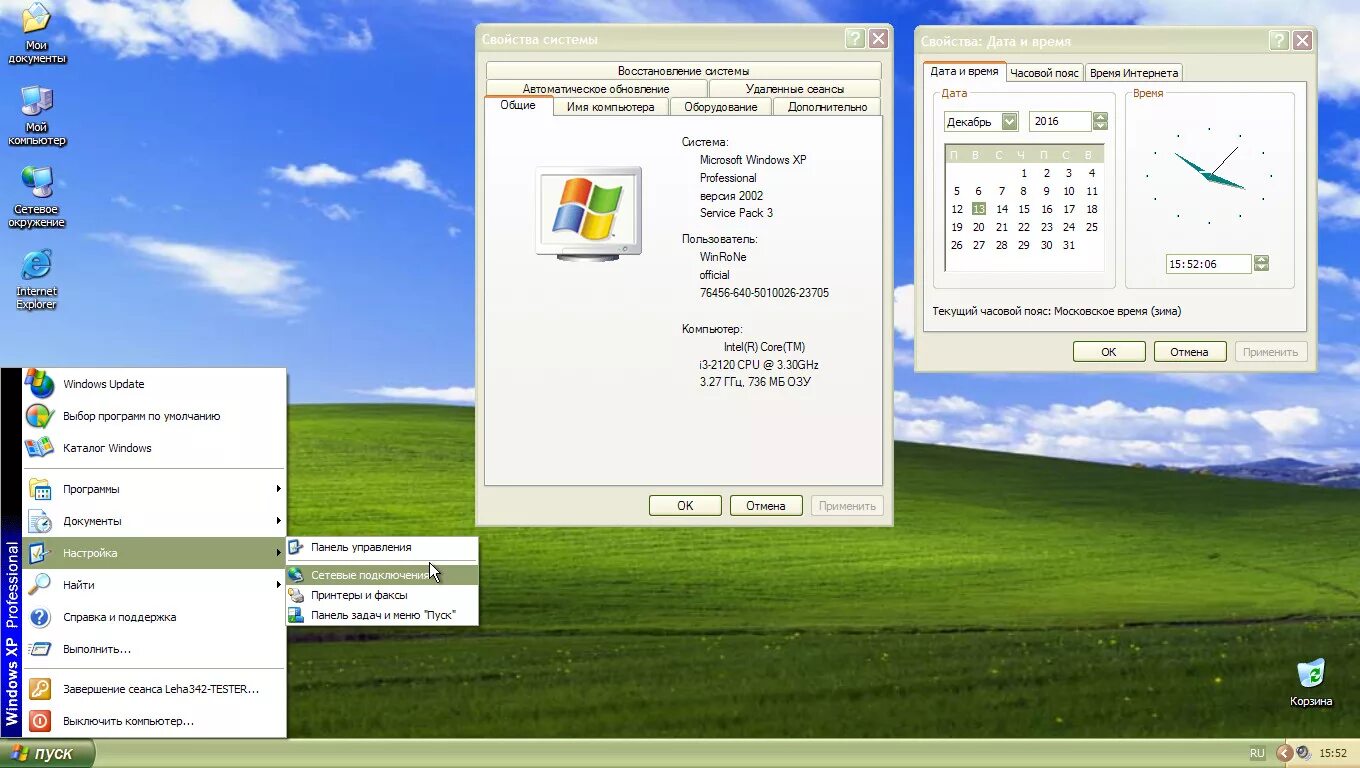
Task: Click OK in the System Properties window
Action: coord(685,506)
